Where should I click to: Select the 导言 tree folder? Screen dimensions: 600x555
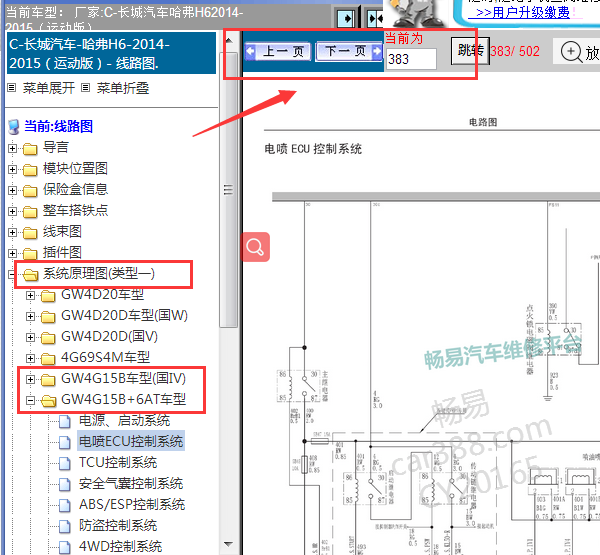click(56, 147)
